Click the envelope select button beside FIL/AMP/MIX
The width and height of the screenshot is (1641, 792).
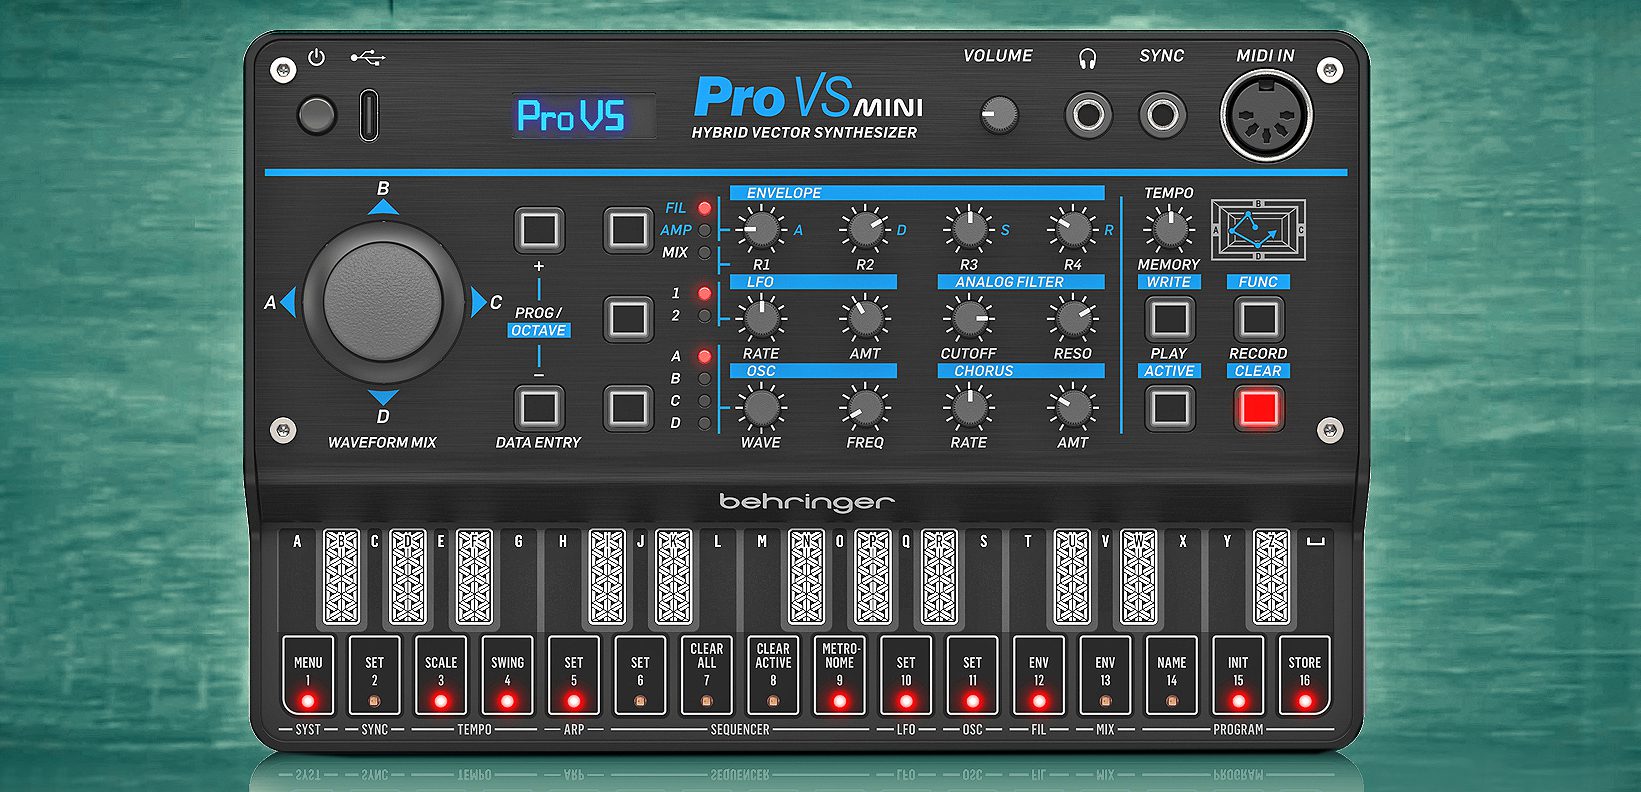628,229
